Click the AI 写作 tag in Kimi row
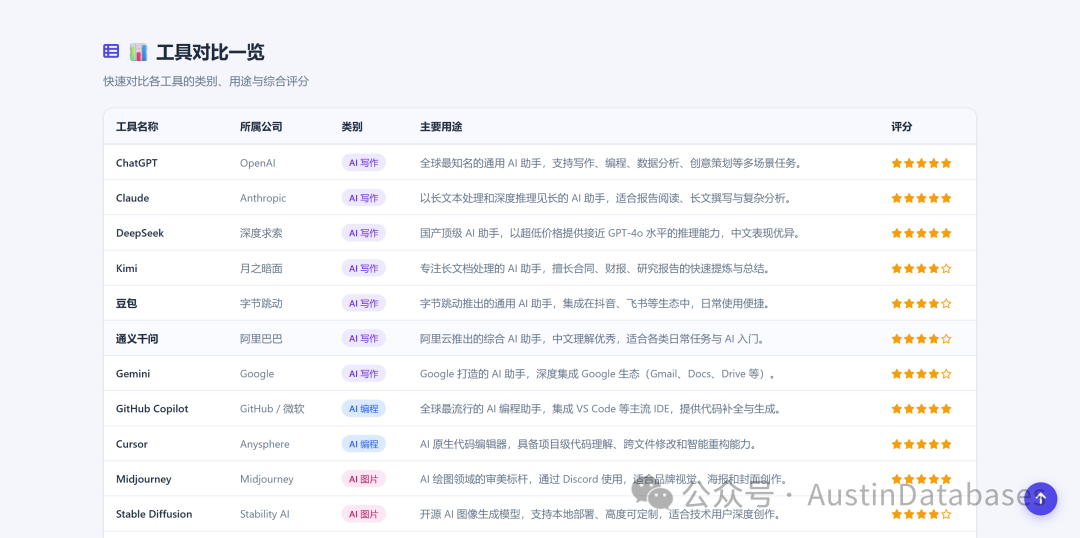The width and height of the screenshot is (1080, 538). tap(364, 268)
